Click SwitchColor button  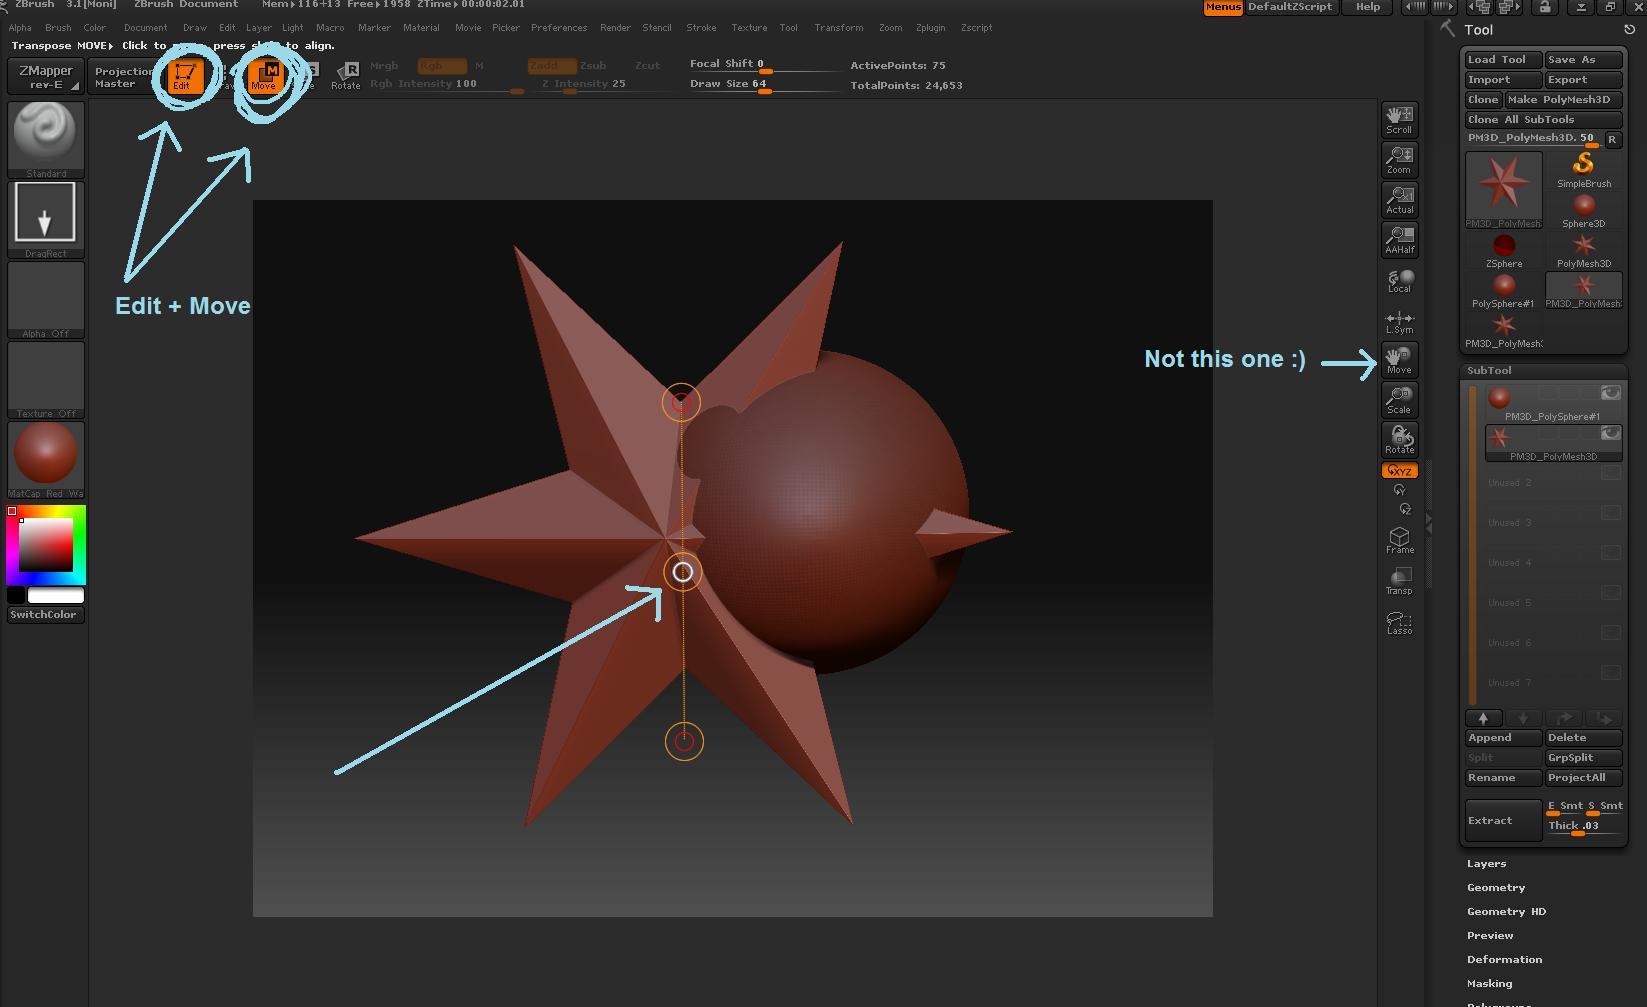[x=46, y=615]
